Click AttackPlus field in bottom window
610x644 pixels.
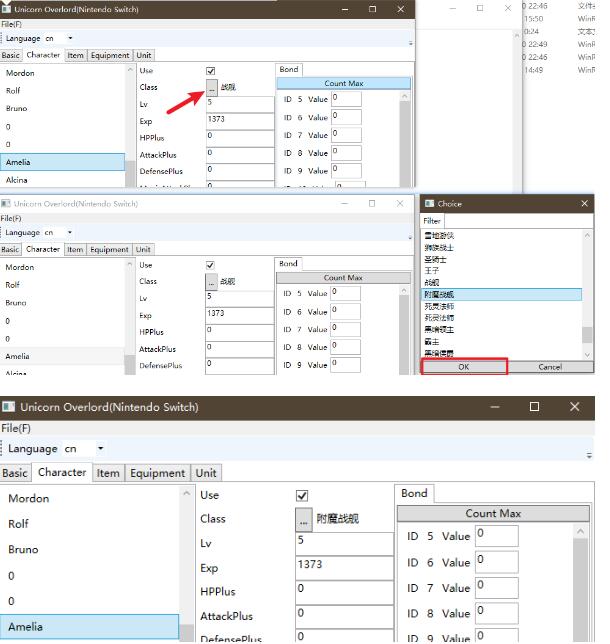point(345,616)
